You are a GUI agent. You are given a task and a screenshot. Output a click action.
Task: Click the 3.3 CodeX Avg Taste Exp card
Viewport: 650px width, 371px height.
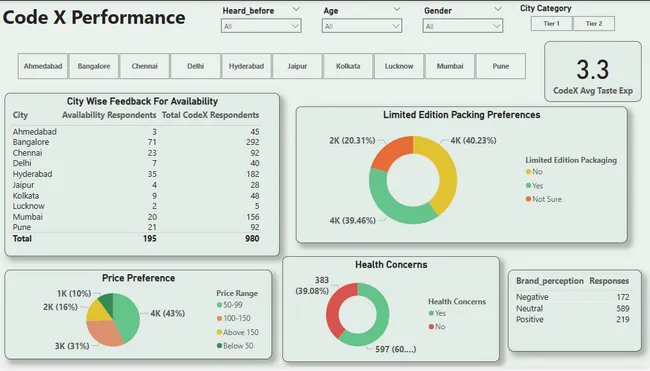point(593,72)
